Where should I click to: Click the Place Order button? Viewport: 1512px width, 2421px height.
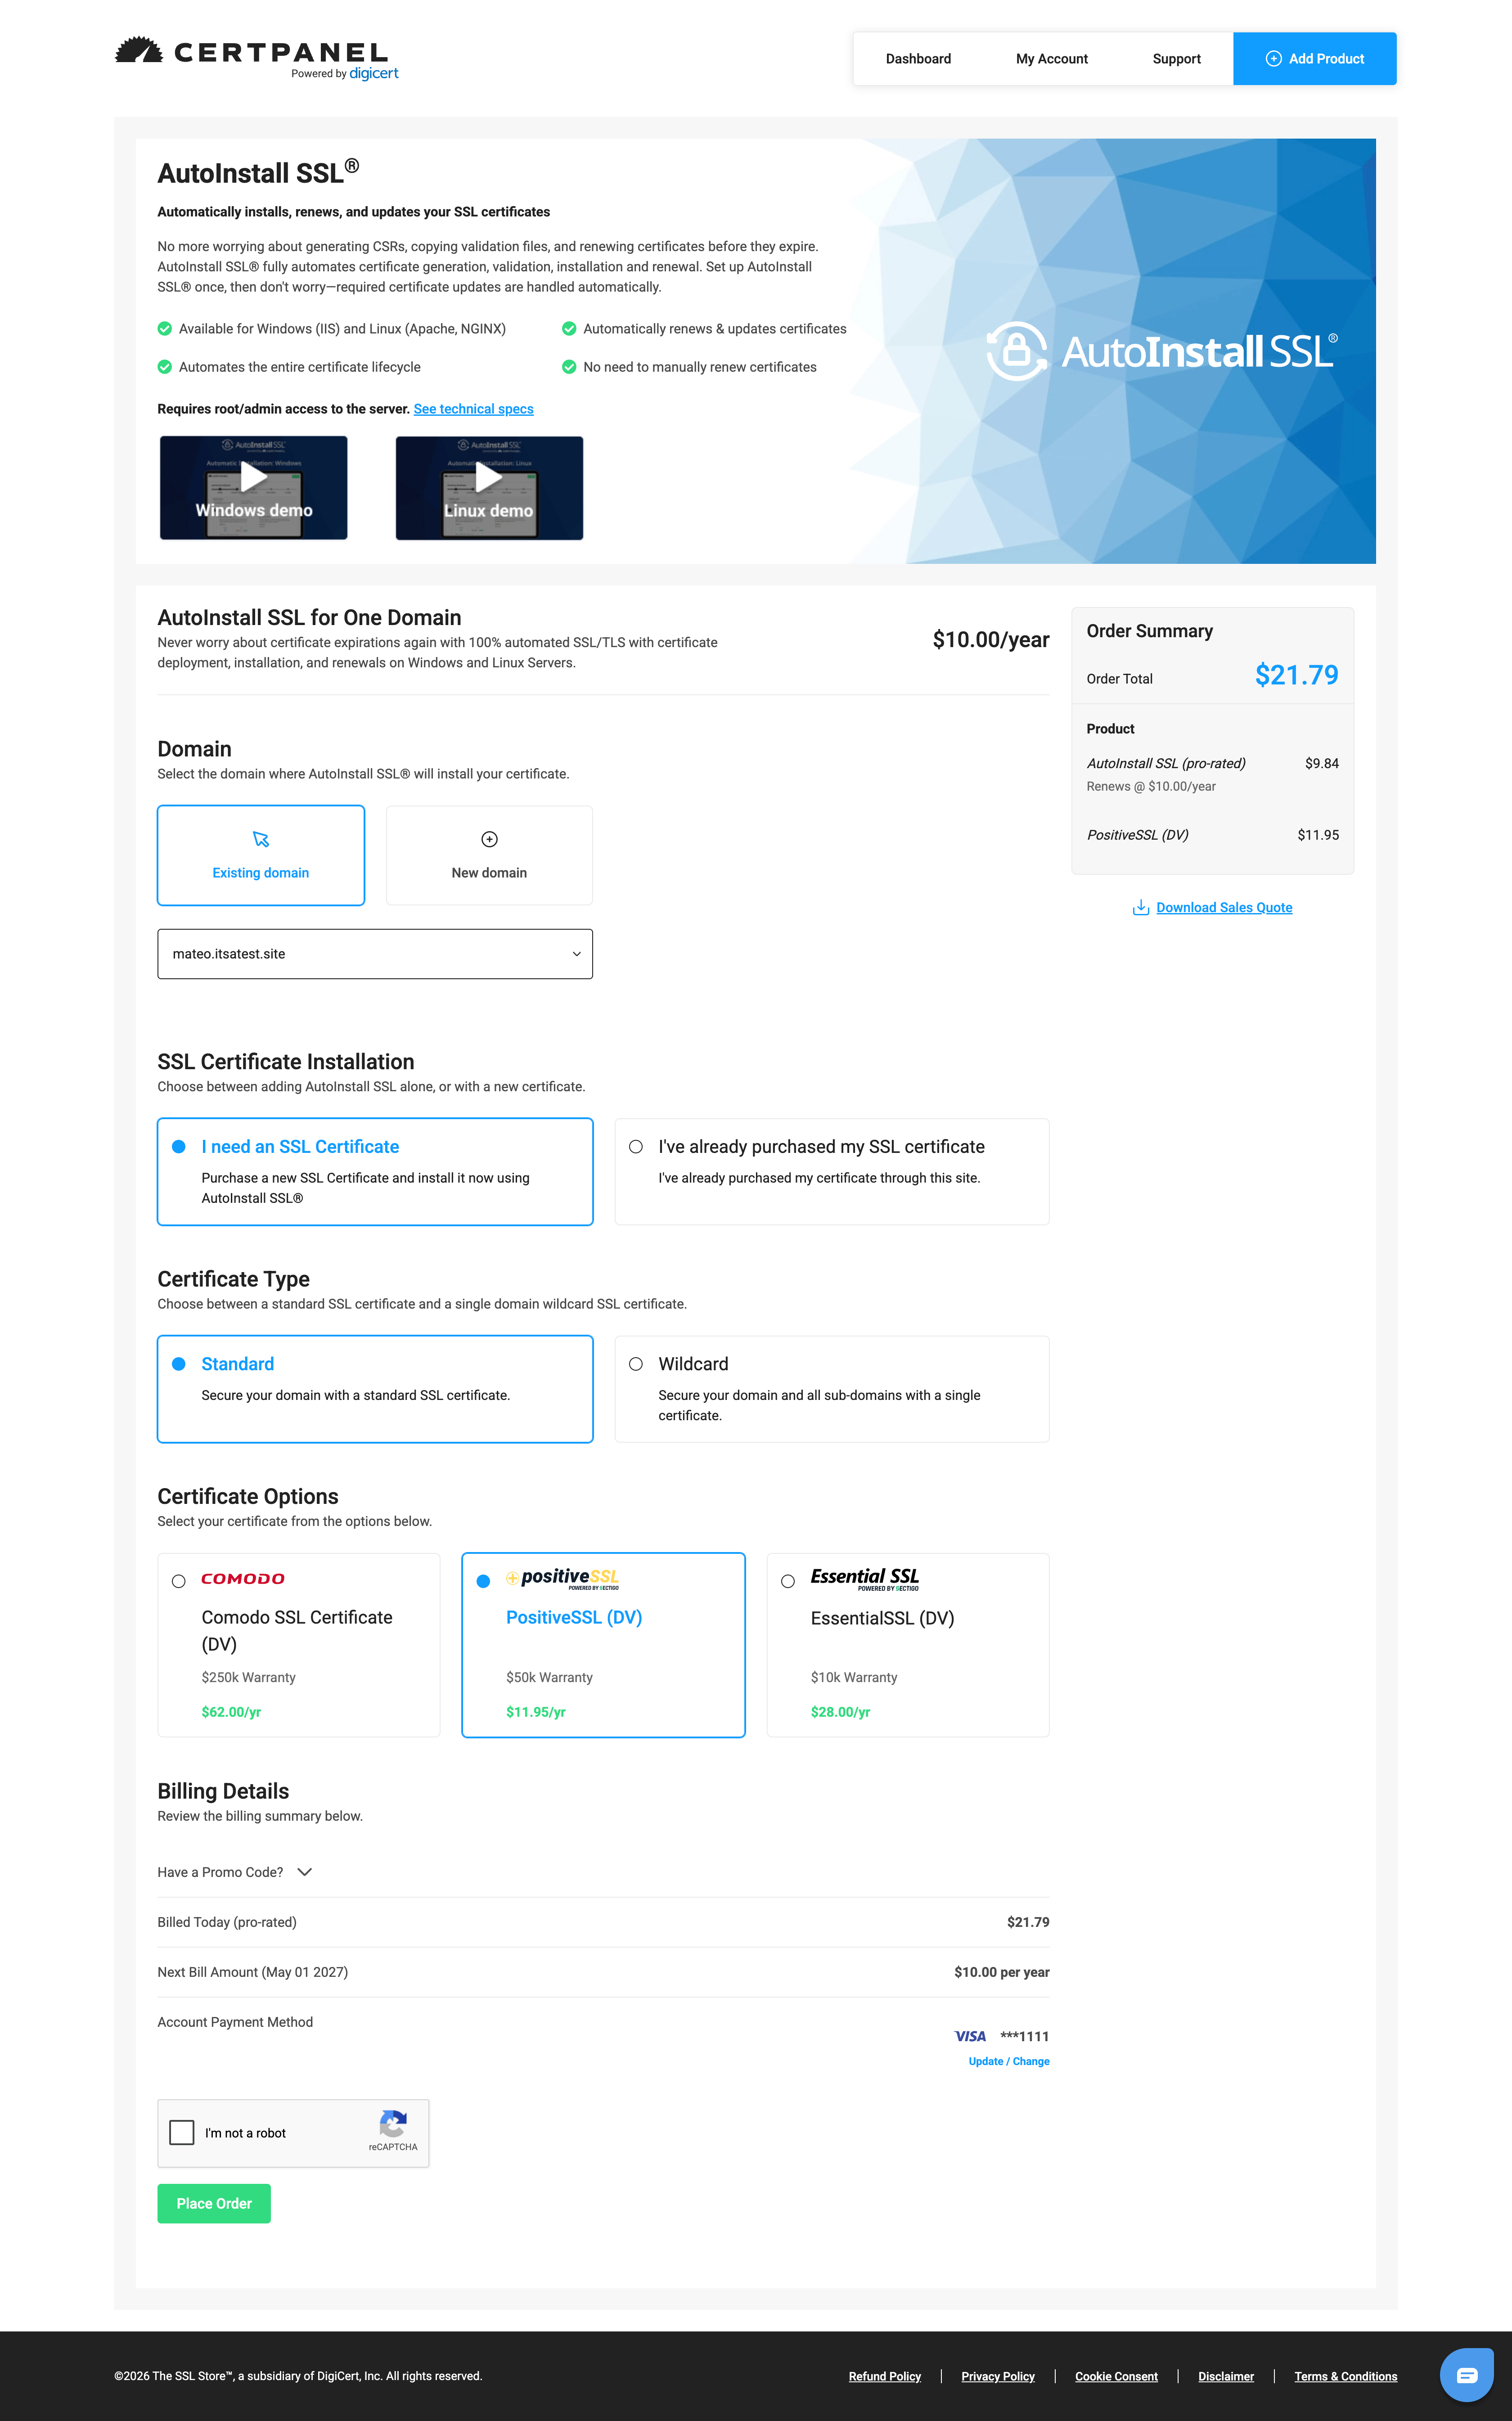pyautogui.click(x=214, y=2203)
